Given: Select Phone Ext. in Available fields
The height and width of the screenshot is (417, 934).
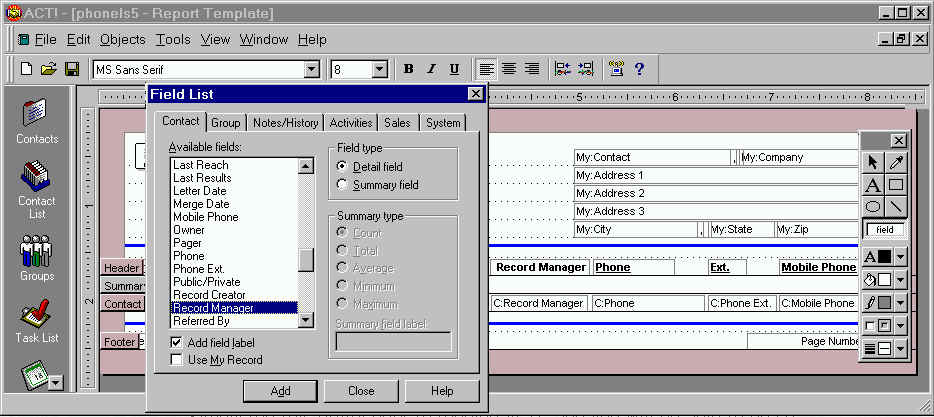Looking at the screenshot, I should pyautogui.click(x=234, y=269).
